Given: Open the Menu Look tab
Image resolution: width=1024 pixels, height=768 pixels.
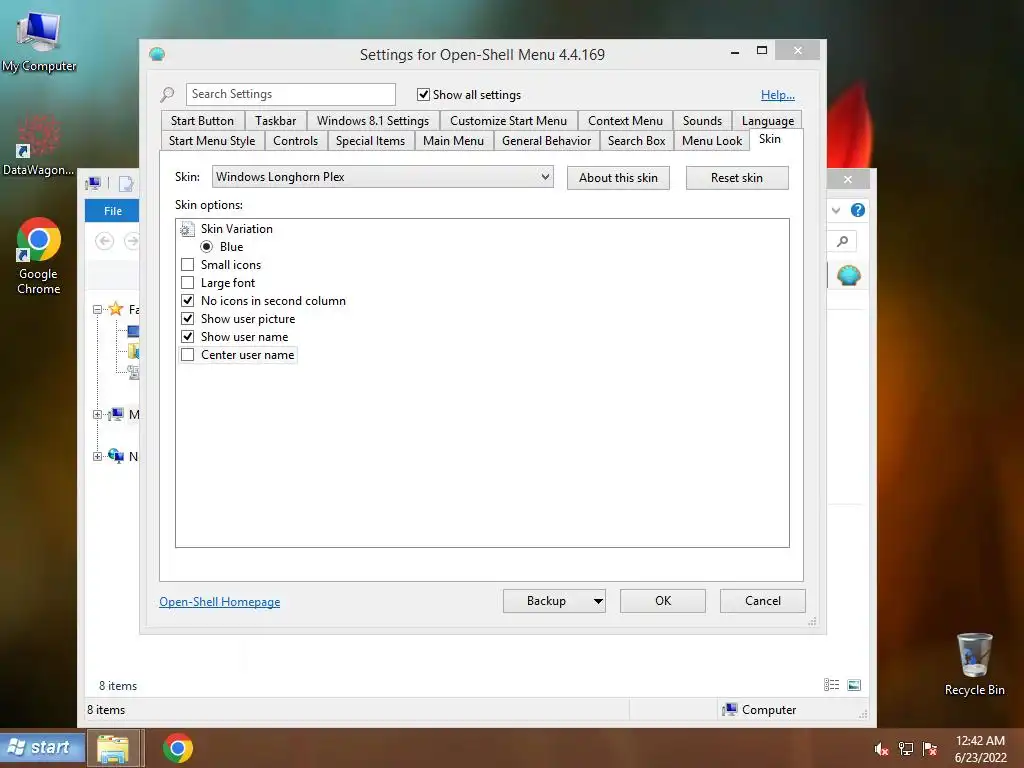Looking at the screenshot, I should pos(712,141).
